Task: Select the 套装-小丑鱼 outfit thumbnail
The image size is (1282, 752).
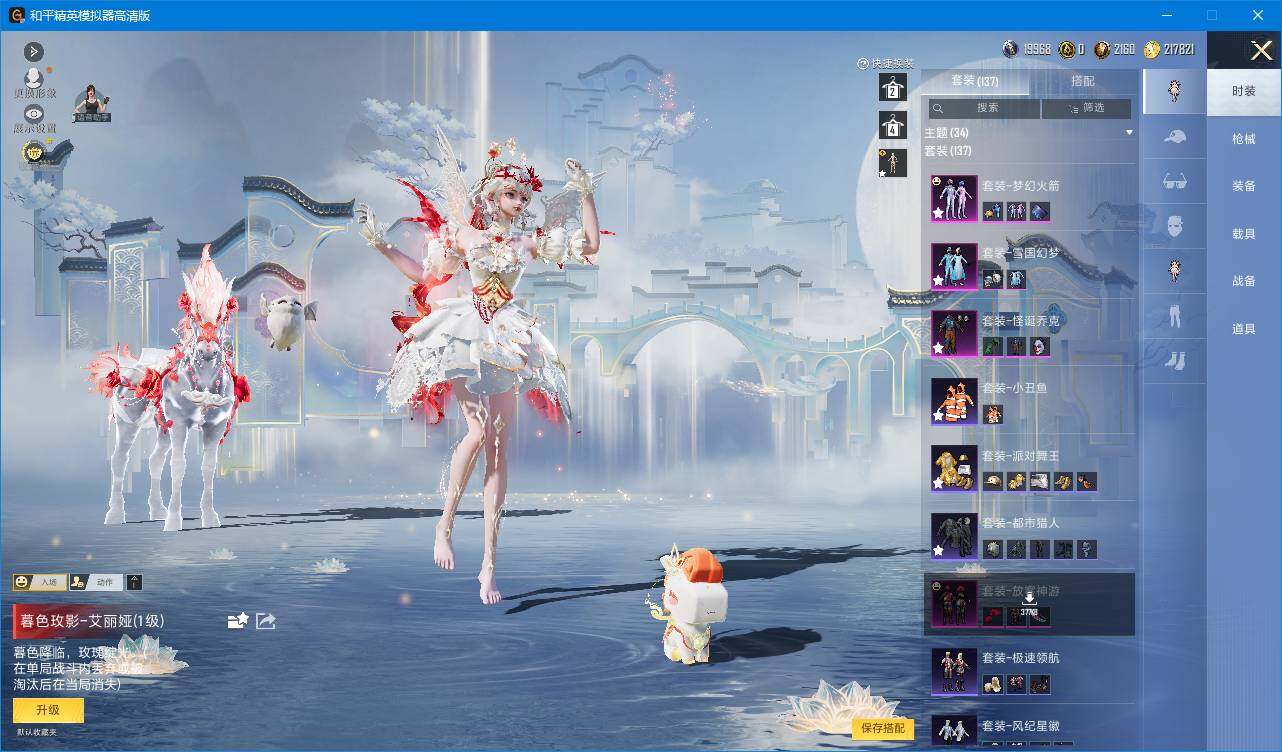Action: tap(954, 400)
